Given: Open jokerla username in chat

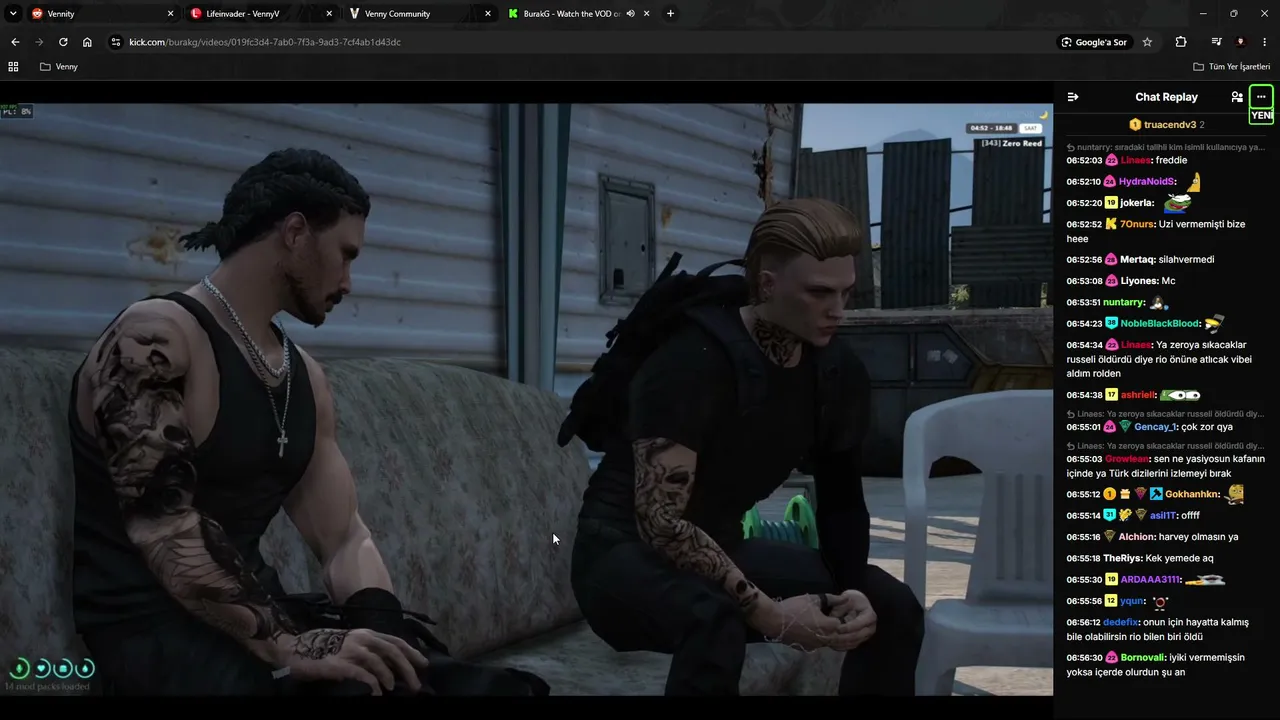Looking at the screenshot, I should pos(1136,203).
